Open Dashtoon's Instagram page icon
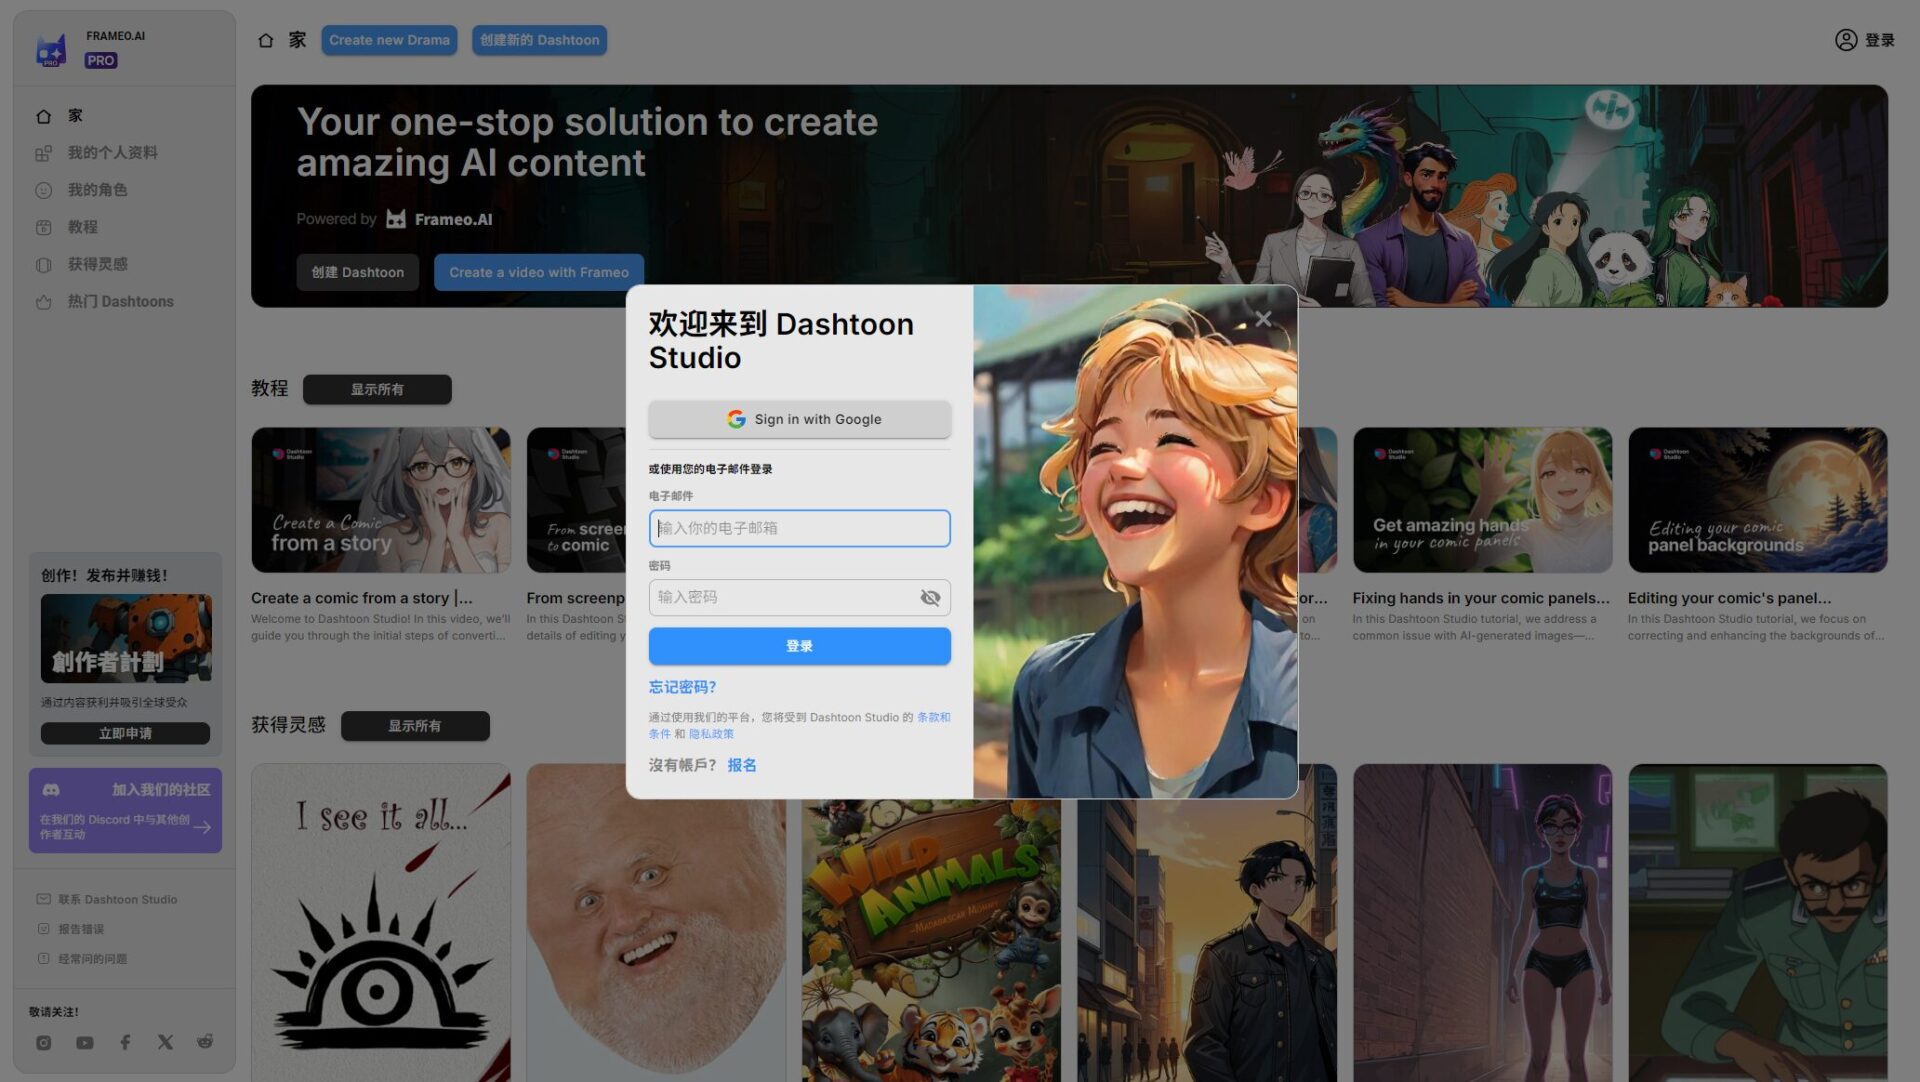The image size is (1920, 1082). coord(44,1041)
